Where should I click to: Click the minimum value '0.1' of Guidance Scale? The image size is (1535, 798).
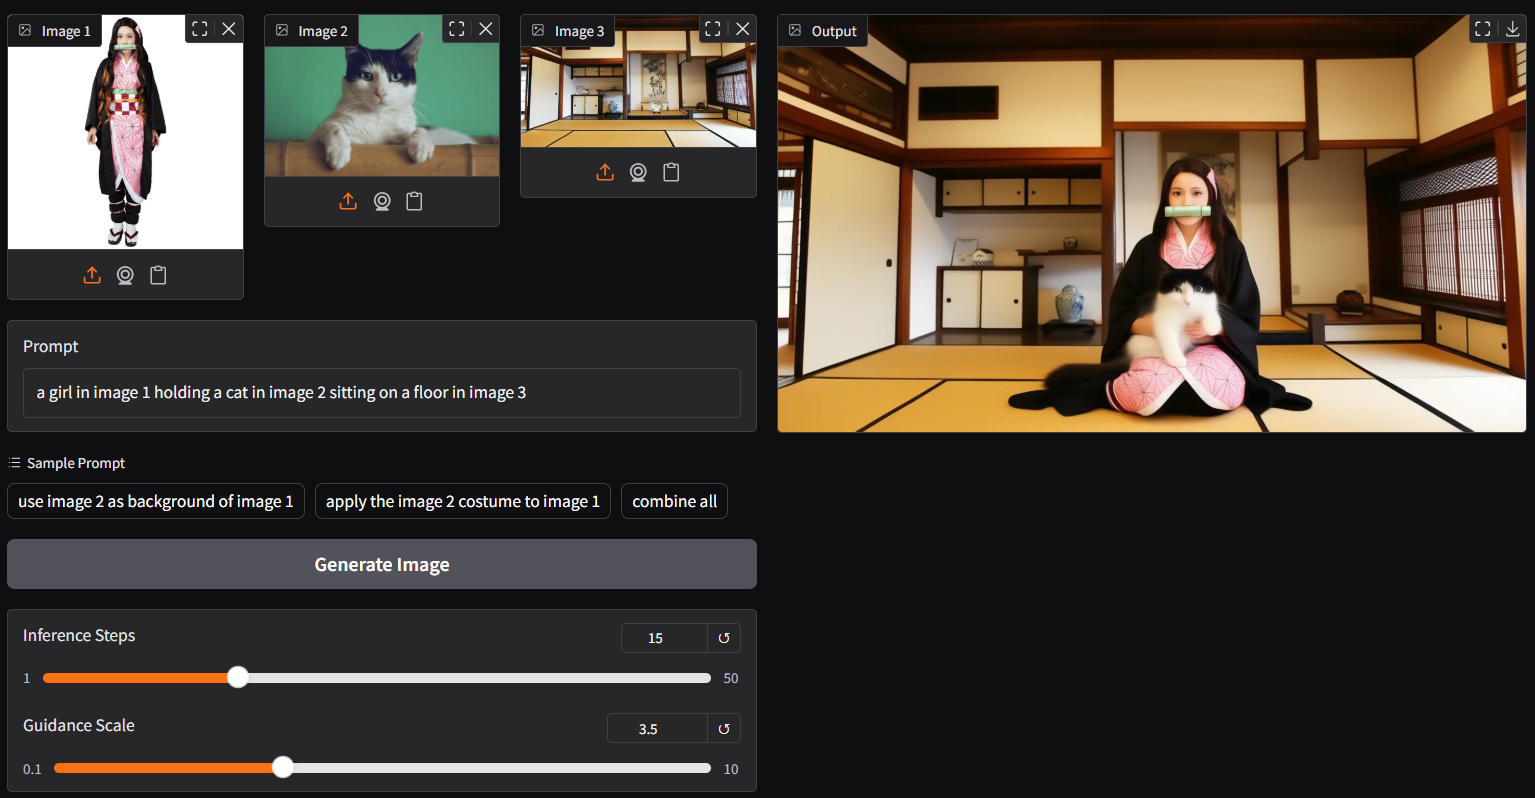(x=32, y=769)
